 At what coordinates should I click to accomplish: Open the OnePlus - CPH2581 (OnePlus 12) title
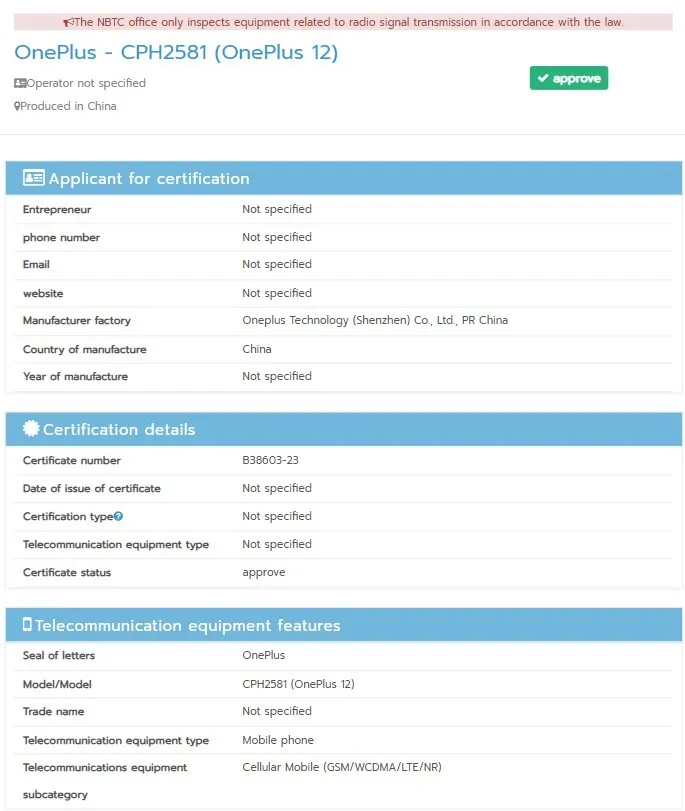pos(176,53)
